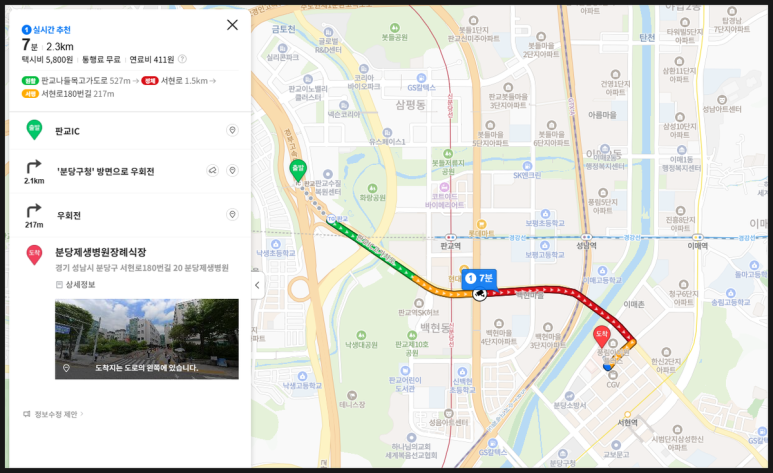Select the '분당구청' 방면으로 우회전 step
This screenshot has width=773, height=473.
(130, 171)
